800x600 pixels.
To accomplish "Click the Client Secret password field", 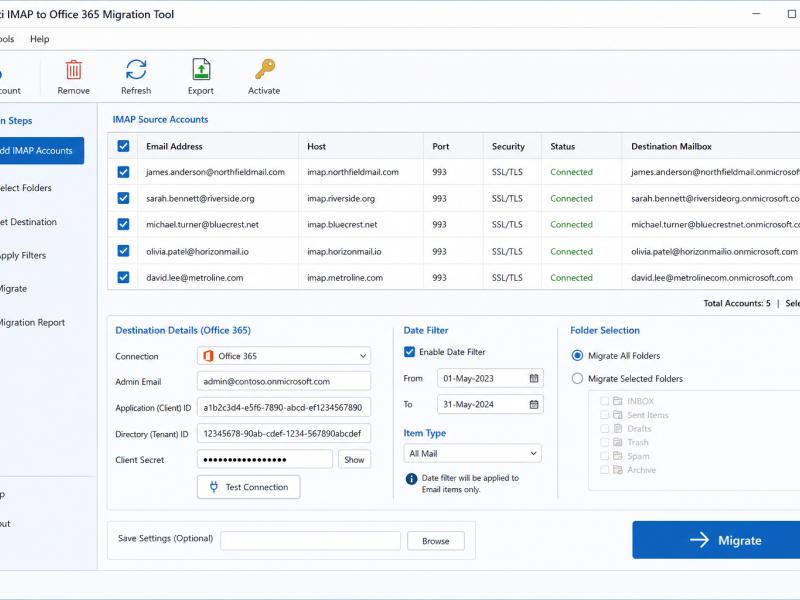I will tap(265, 460).
